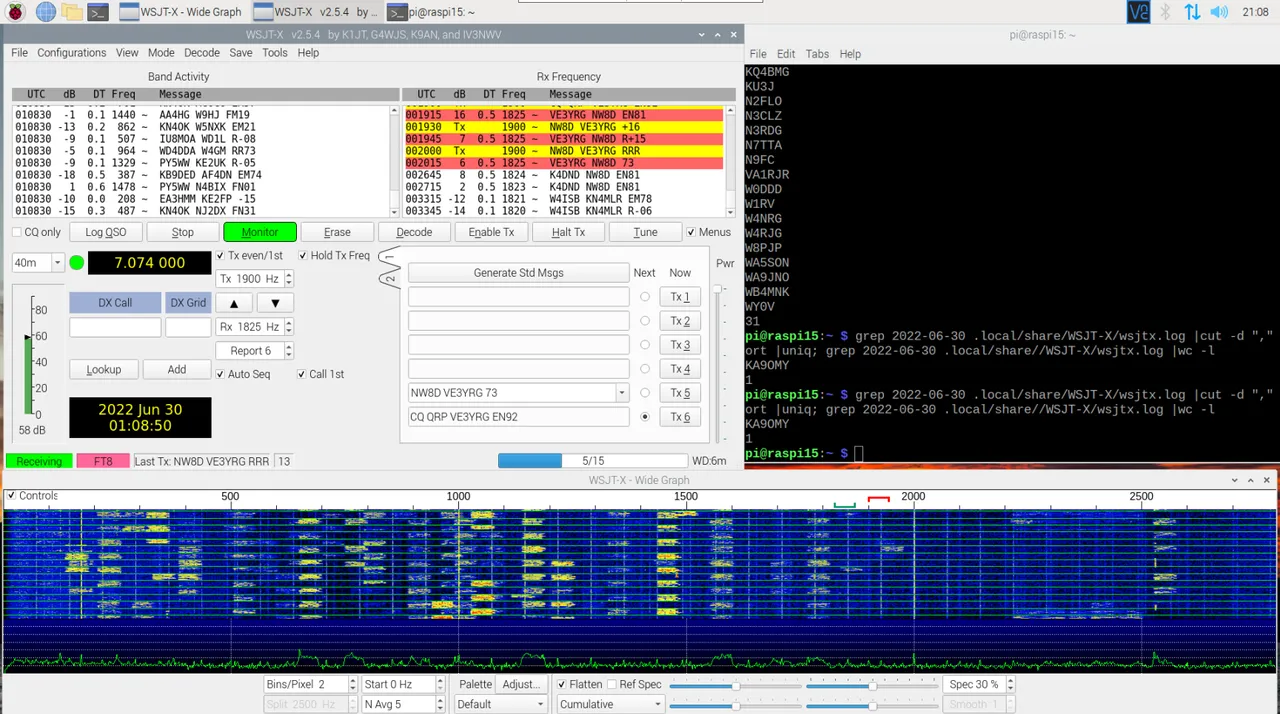
Task: Open the terminal's Tabs menu
Action: coord(817,54)
